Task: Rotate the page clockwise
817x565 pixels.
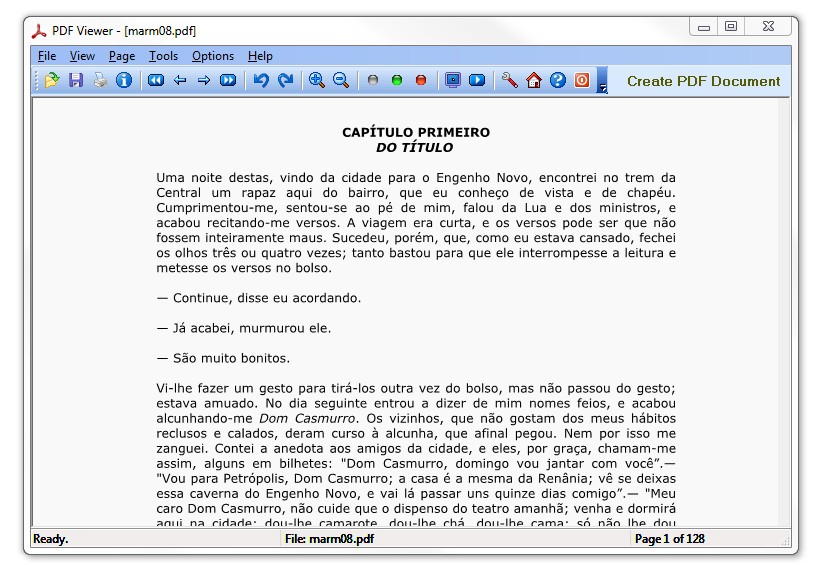Action: pyautogui.click(x=285, y=80)
